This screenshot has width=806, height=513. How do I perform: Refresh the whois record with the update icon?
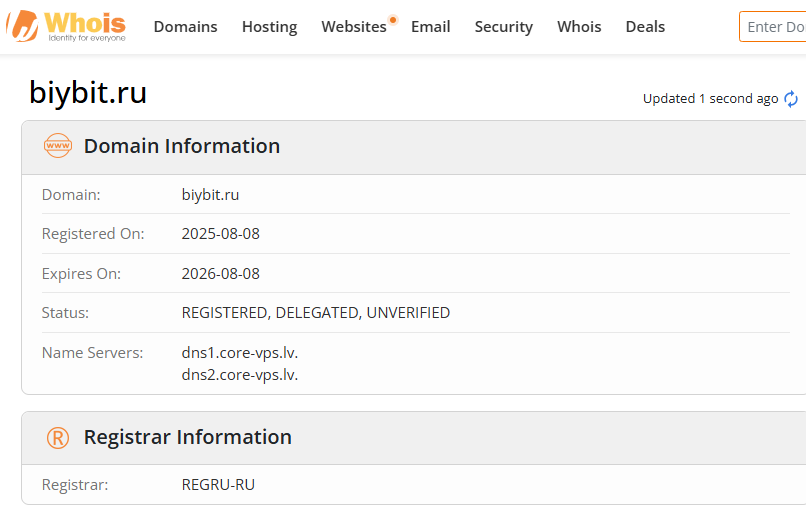pyautogui.click(x=791, y=99)
